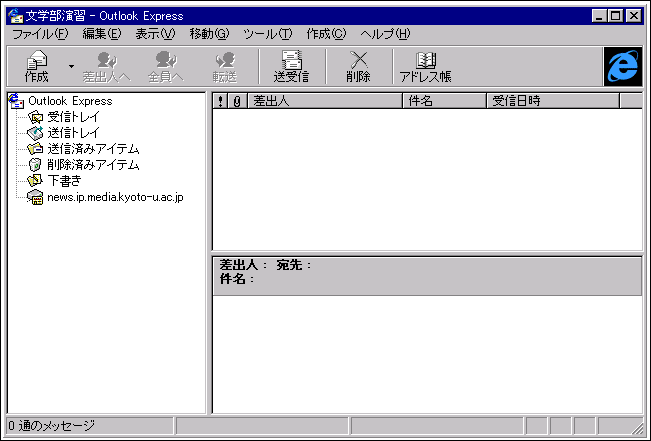Open the ファイル(F) menu
Image resolution: width=651 pixels, height=441 pixels.
point(40,34)
